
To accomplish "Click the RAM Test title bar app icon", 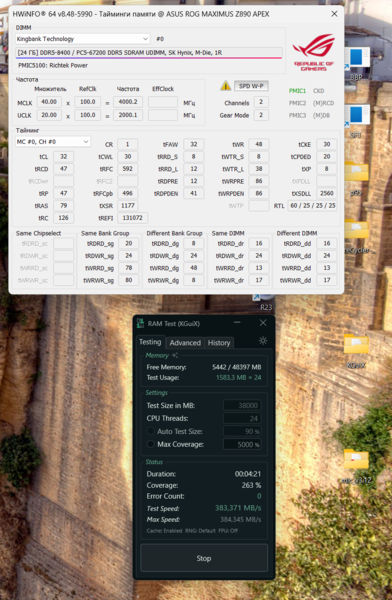I will click(x=140, y=323).
